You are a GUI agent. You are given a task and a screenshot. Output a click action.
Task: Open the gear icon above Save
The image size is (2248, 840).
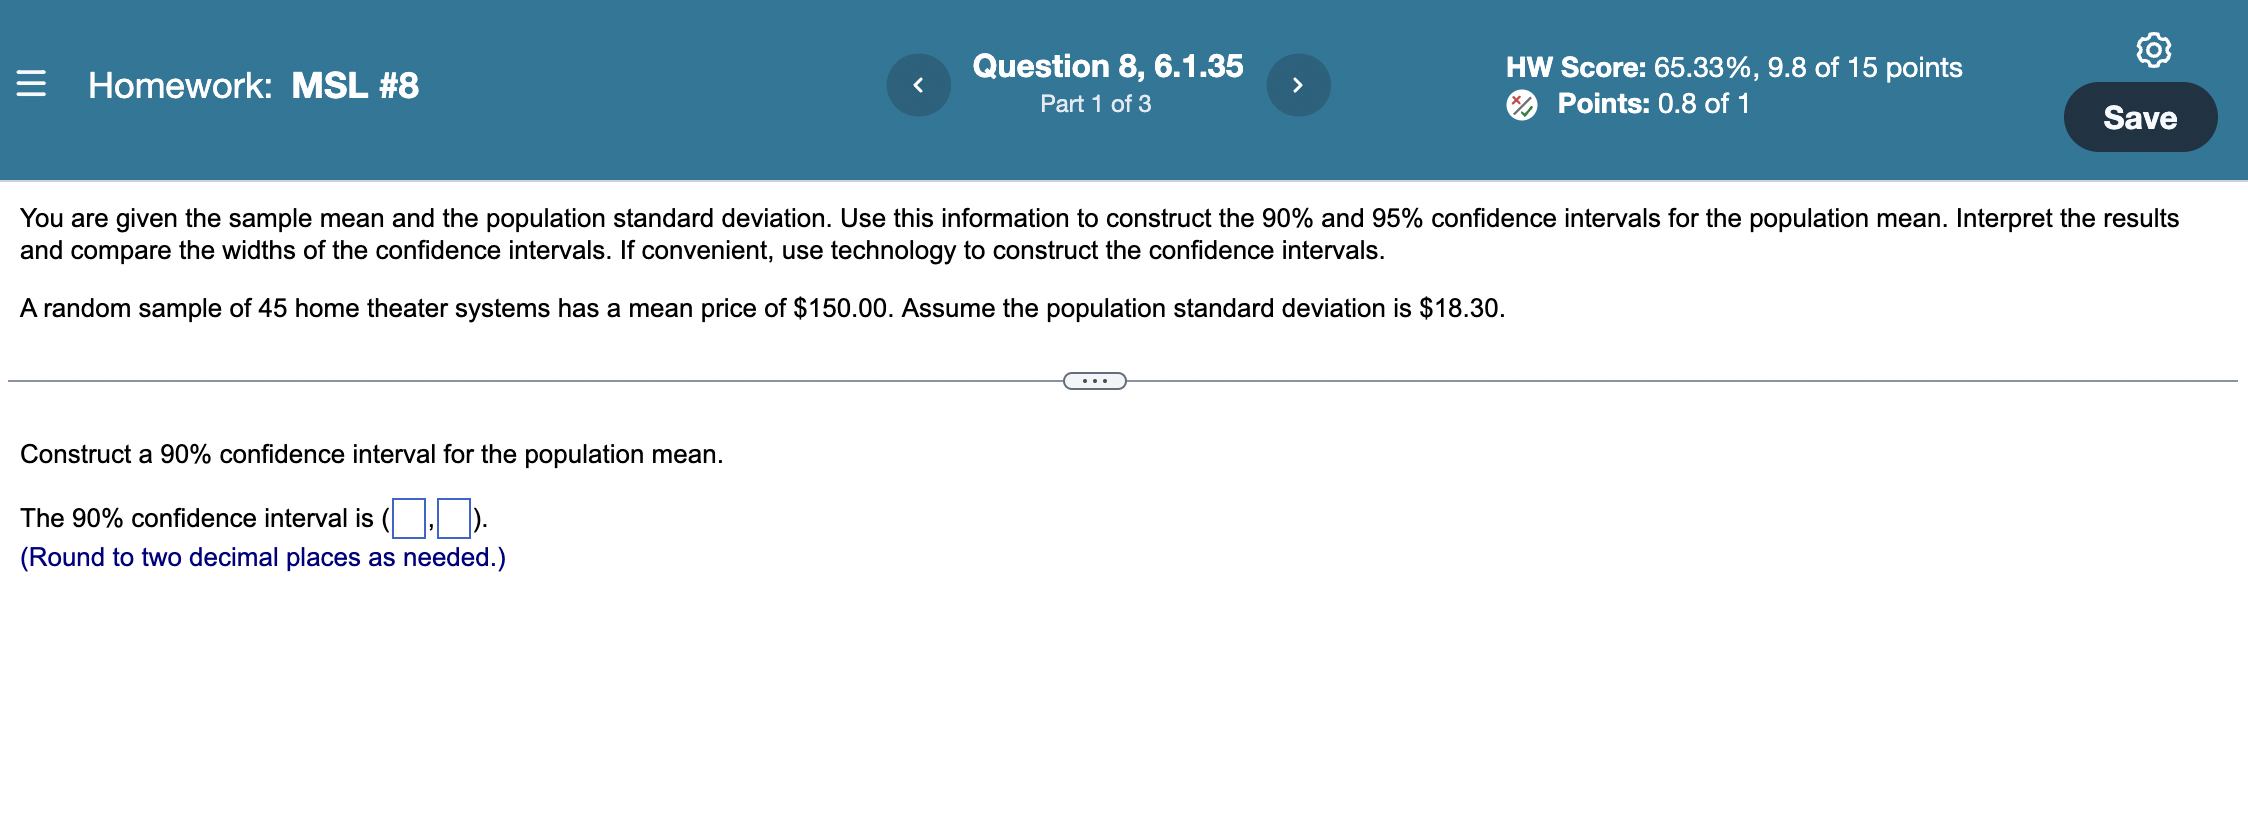pos(2156,52)
